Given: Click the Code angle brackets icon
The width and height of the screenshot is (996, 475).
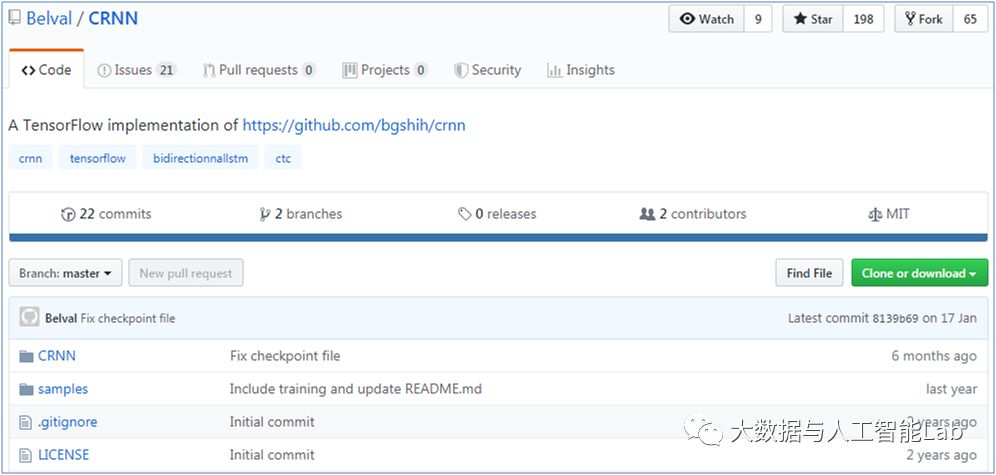Looking at the screenshot, I should pos(28,70).
